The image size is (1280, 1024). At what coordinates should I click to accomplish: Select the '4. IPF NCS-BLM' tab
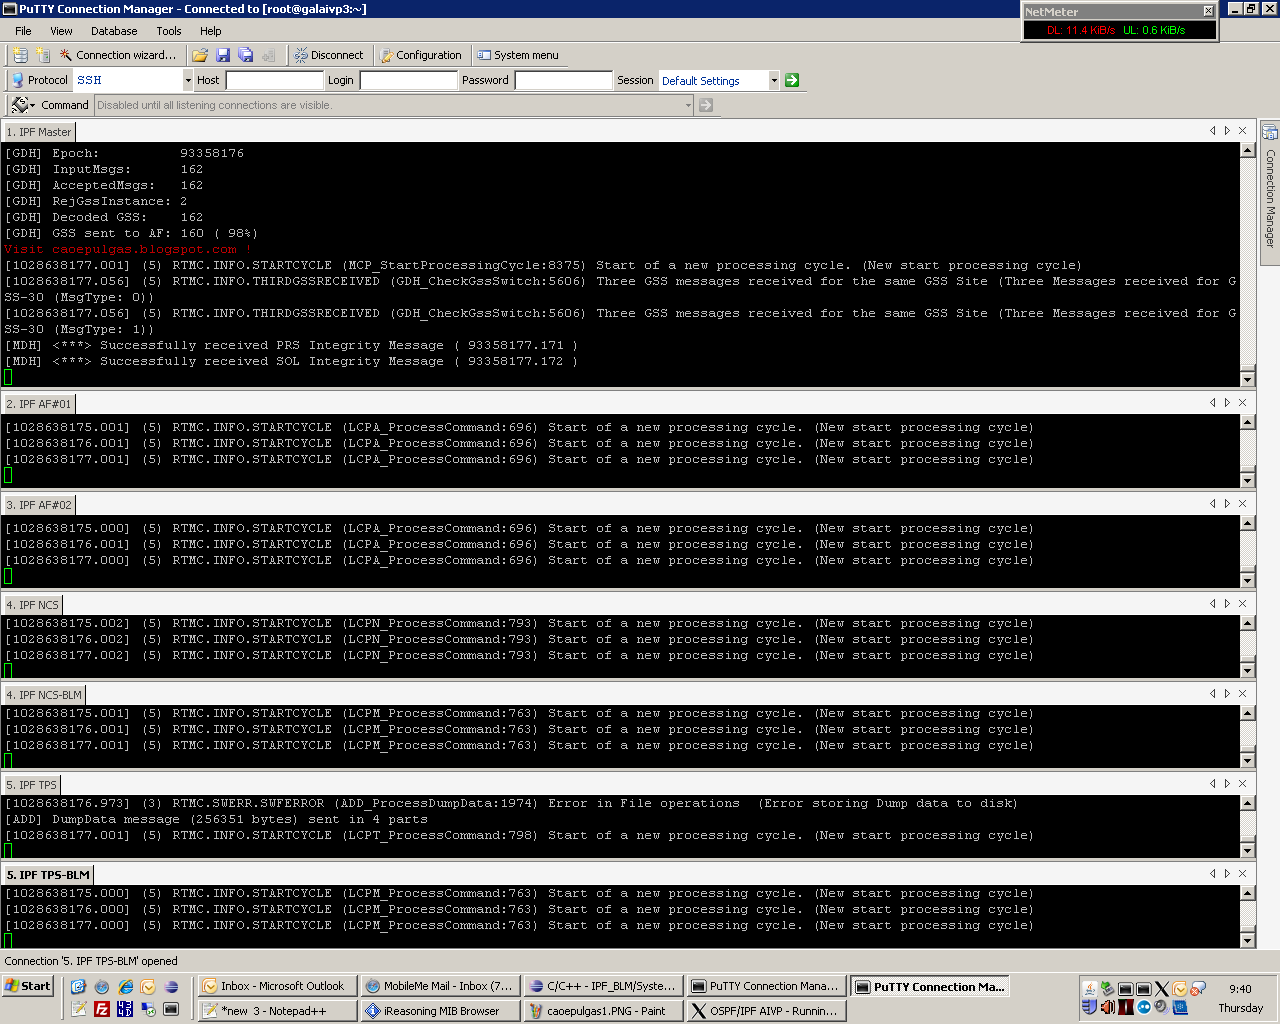tap(44, 695)
